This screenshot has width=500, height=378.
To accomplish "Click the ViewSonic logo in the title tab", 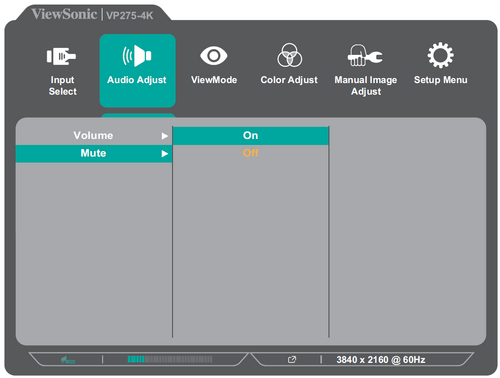I will coord(64,14).
